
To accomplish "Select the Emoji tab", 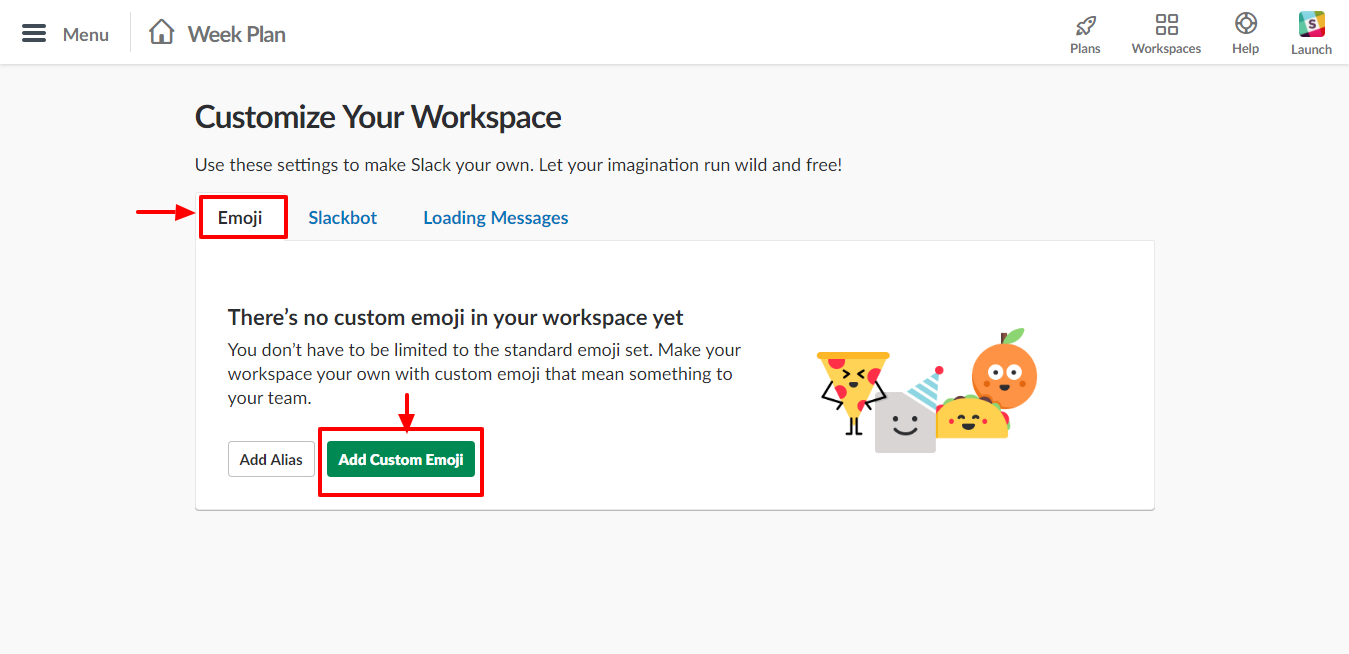I will click(243, 217).
